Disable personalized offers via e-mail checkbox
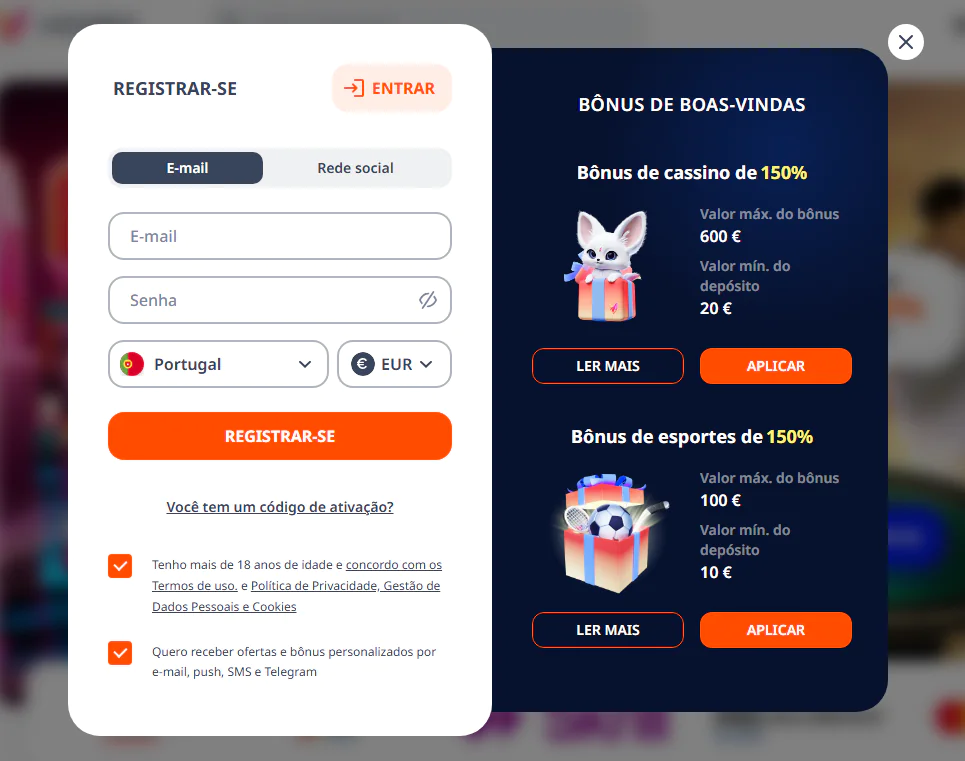Image resolution: width=965 pixels, height=761 pixels. (x=120, y=653)
